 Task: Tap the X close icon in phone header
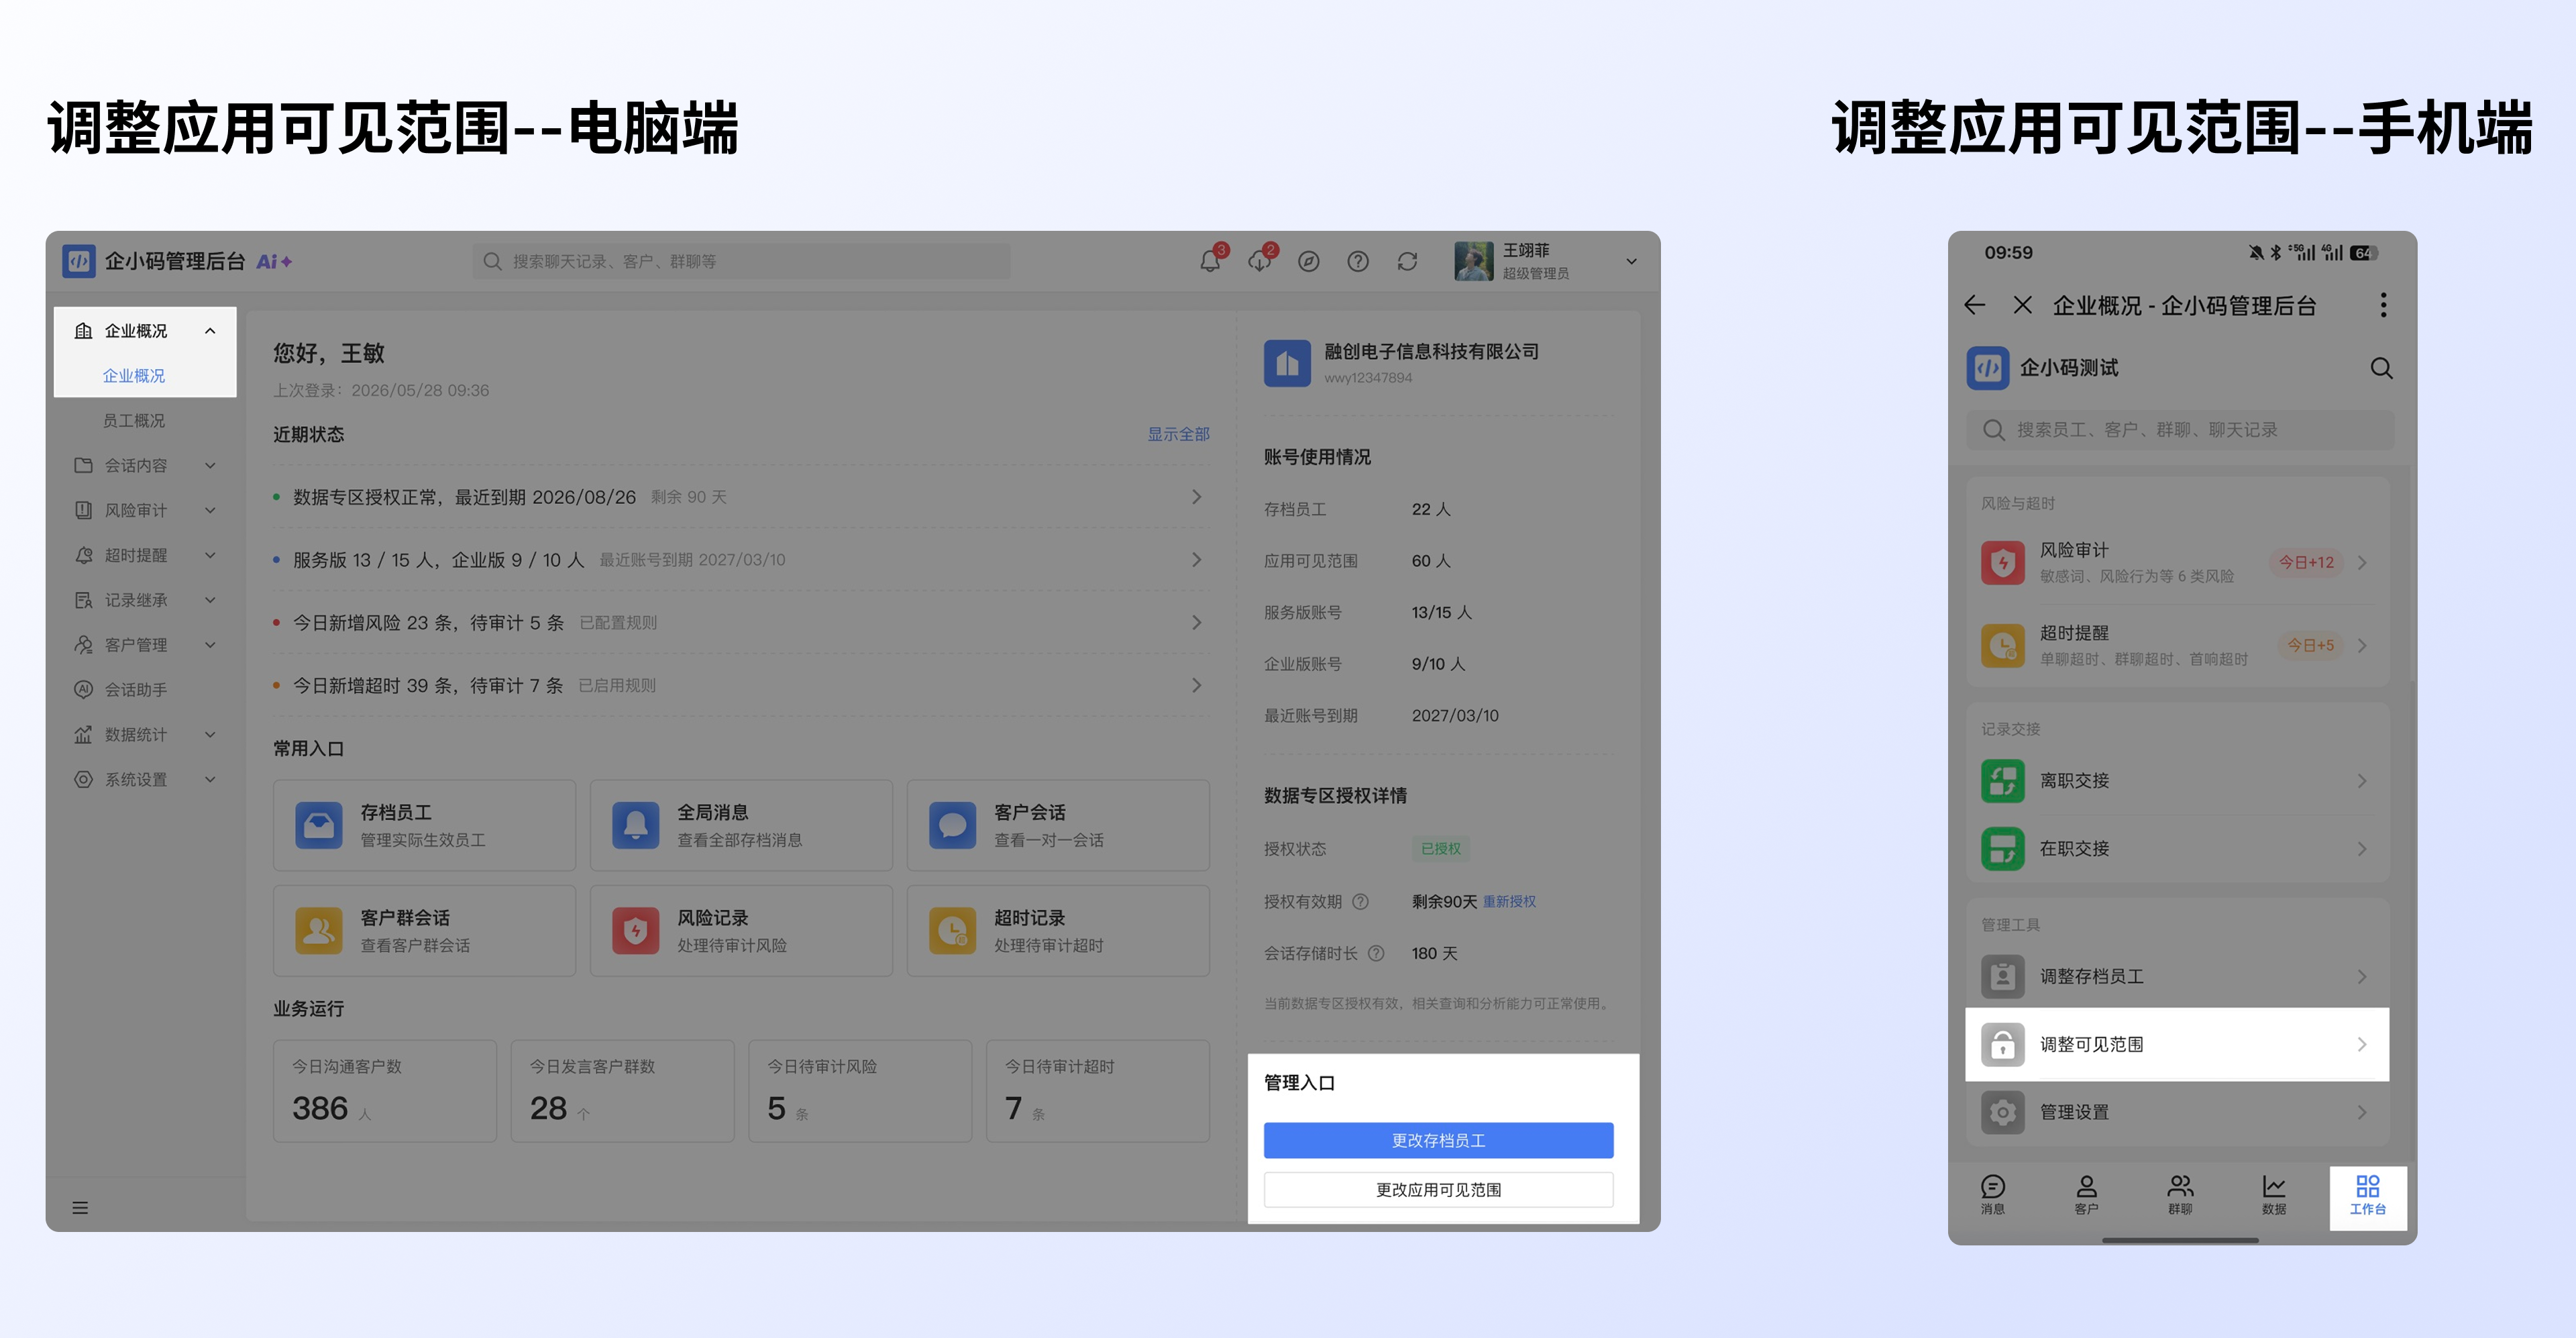click(x=2022, y=305)
